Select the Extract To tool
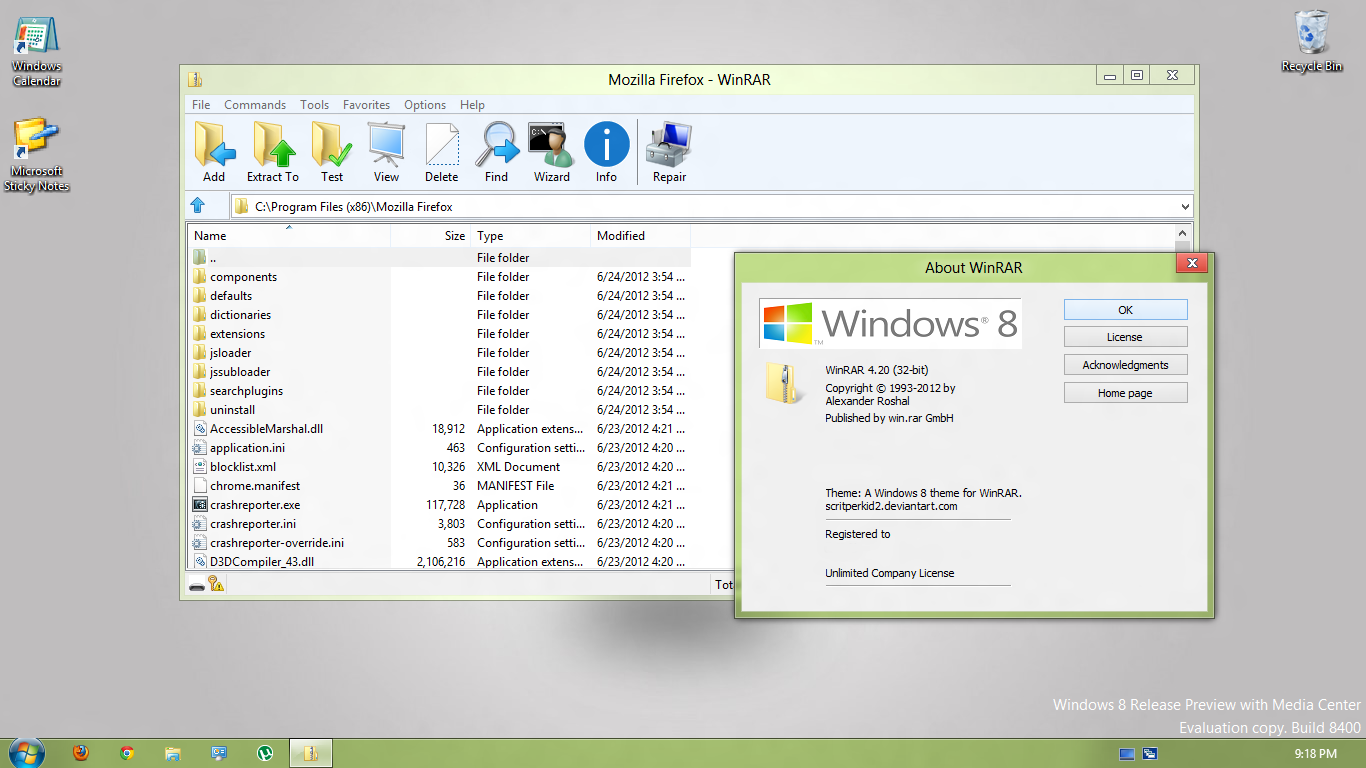 (x=272, y=150)
